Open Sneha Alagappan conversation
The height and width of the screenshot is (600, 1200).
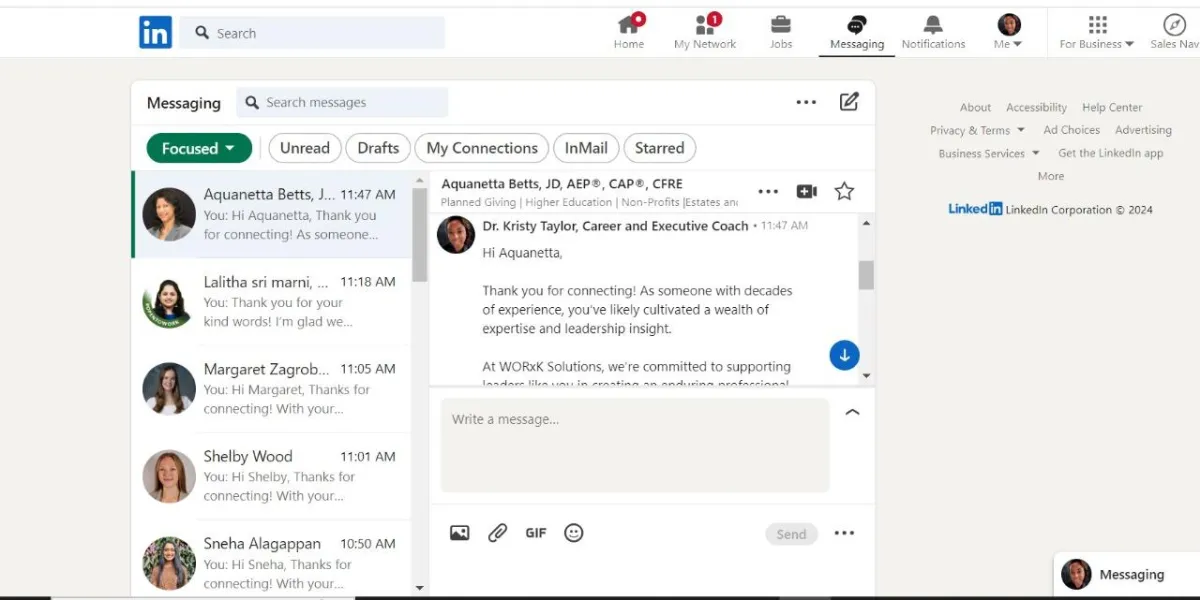coord(271,561)
